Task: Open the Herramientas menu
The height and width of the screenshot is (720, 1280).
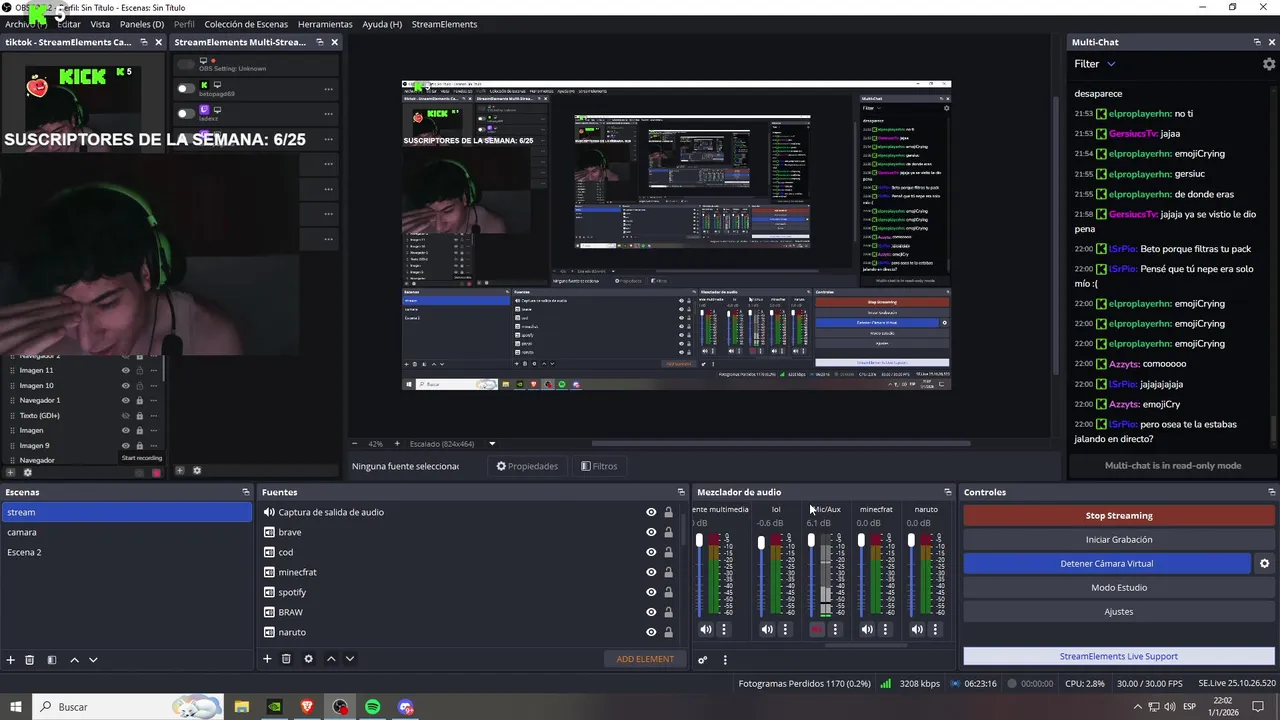Action: pos(325,24)
